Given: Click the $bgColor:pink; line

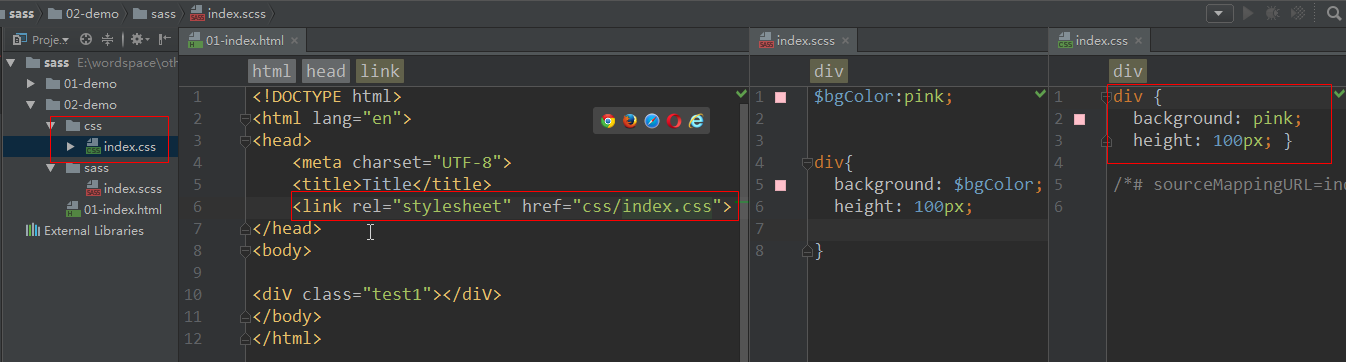Looking at the screenshot, I should click(883, 97).
